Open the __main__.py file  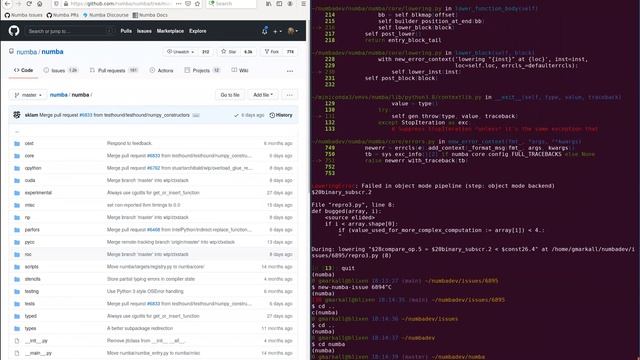point(38,353)
